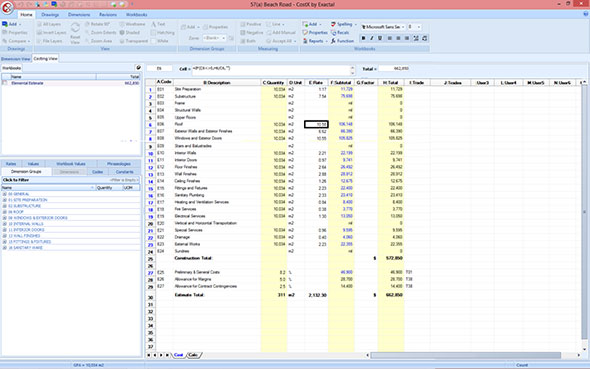The image size is (590, 369).
Task: Click Zoom Area in the View group
Action: tap(99, 41)
